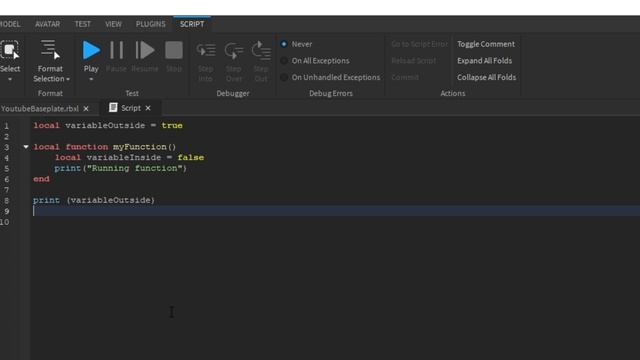Click the Select tool icon
The image size is (640, 360).
click(x=9, y=50)
